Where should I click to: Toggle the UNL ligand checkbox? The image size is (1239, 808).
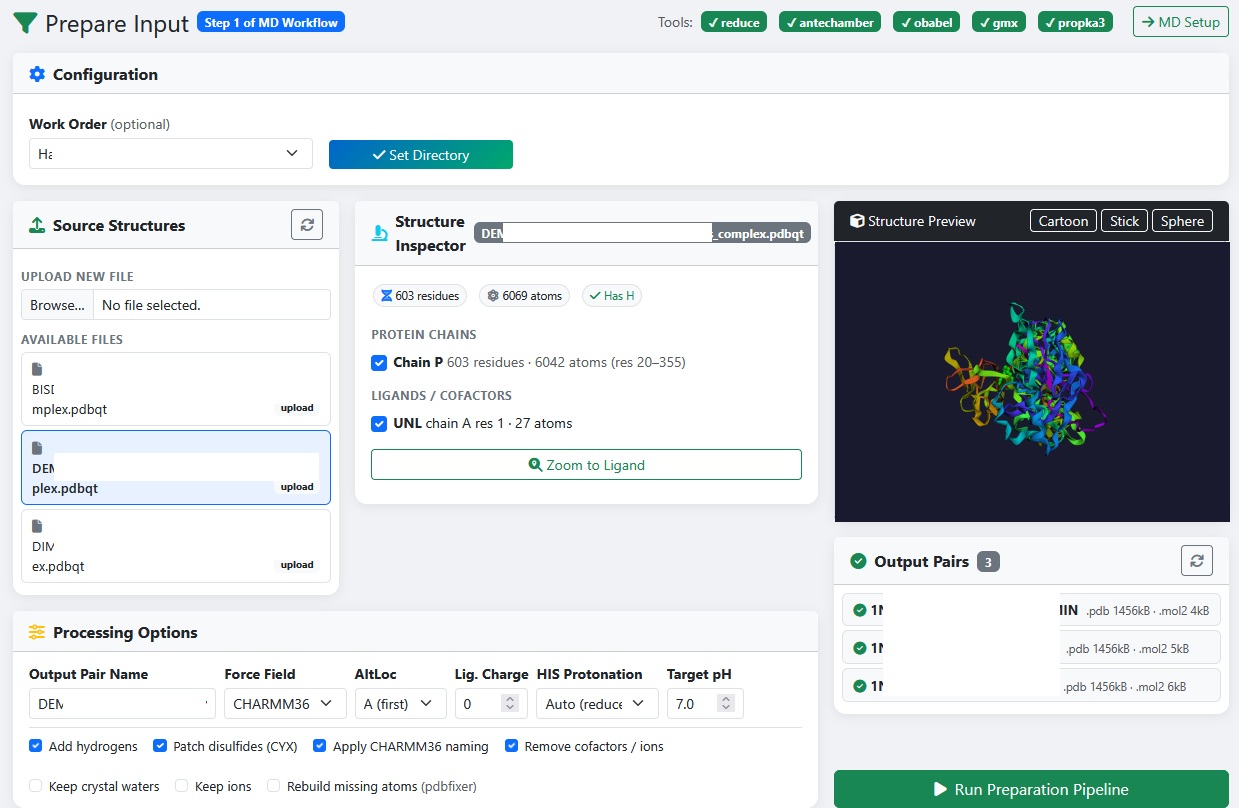[379, 424]
